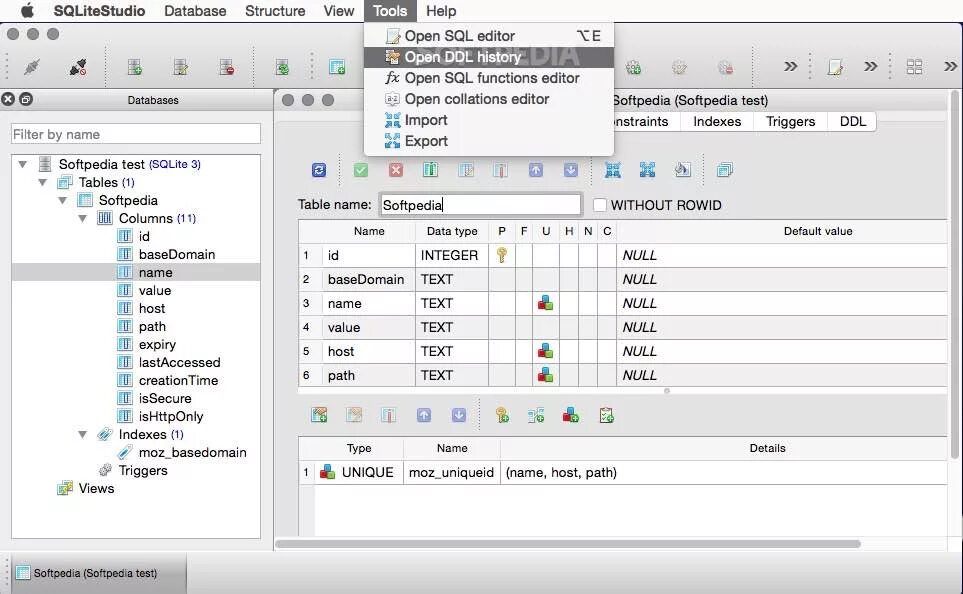Collapse the Indexes (1) tree node
The image size is (963, 594).
82,434
